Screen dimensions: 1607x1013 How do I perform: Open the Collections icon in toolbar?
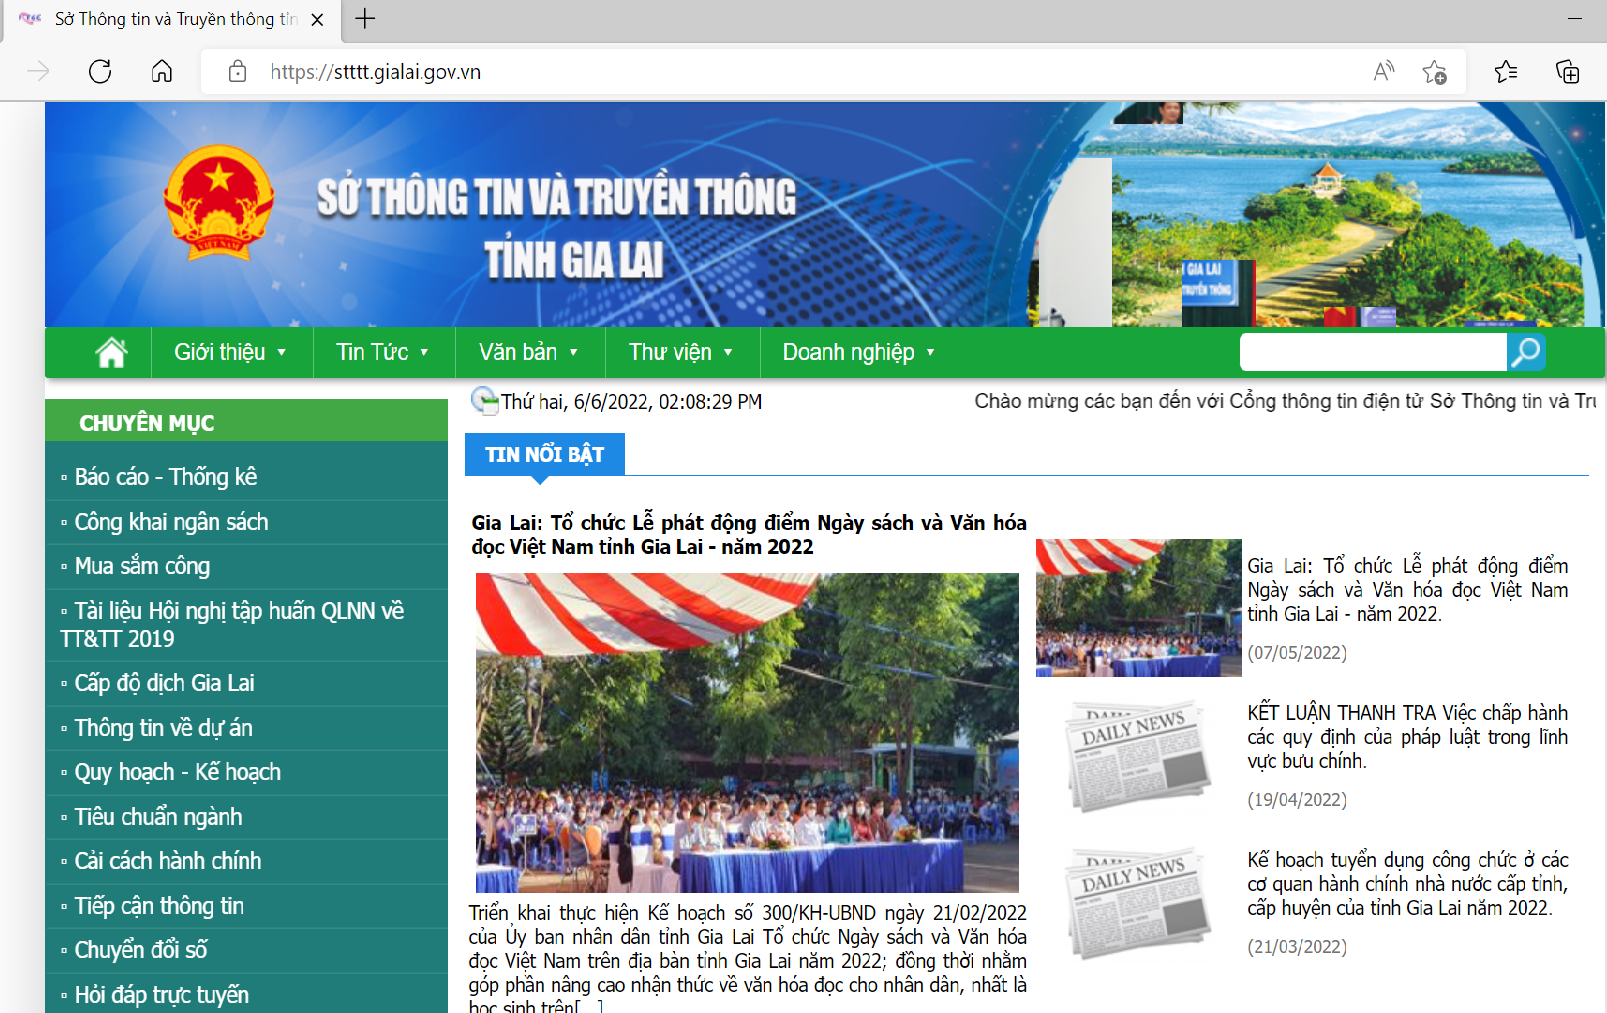pos(1567,72)
